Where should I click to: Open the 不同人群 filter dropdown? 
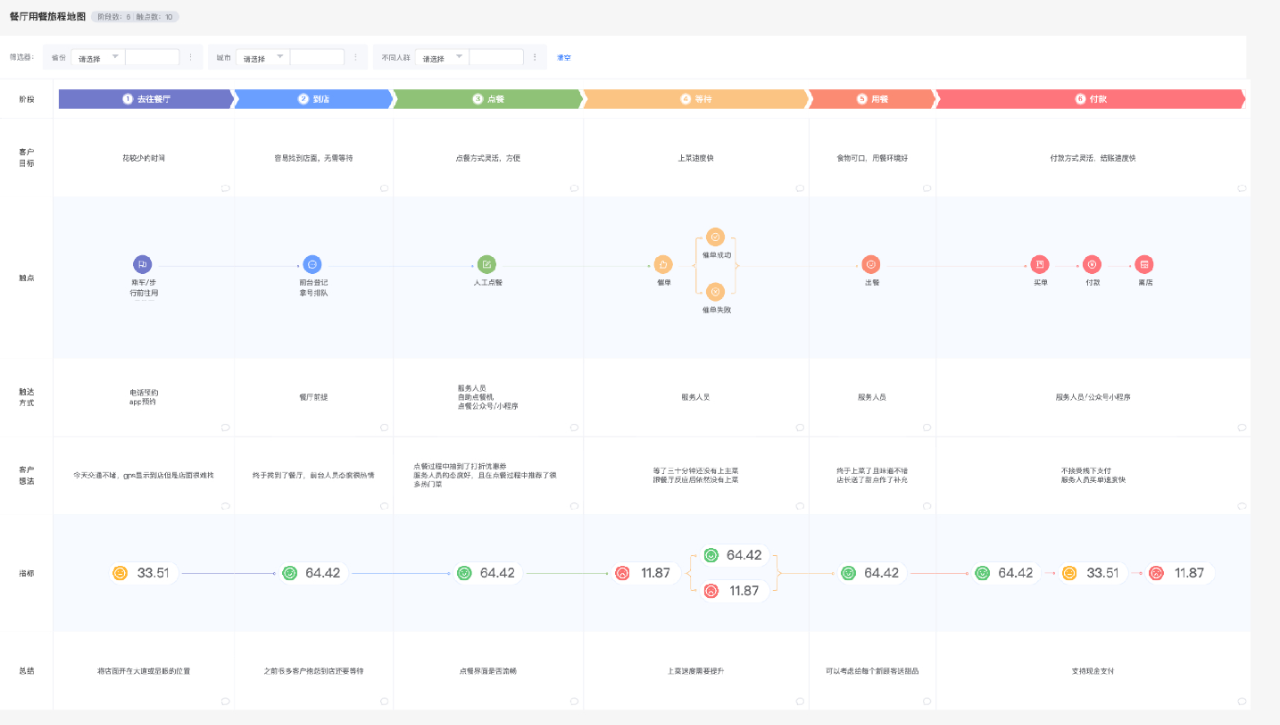click(x=442, y=58)
